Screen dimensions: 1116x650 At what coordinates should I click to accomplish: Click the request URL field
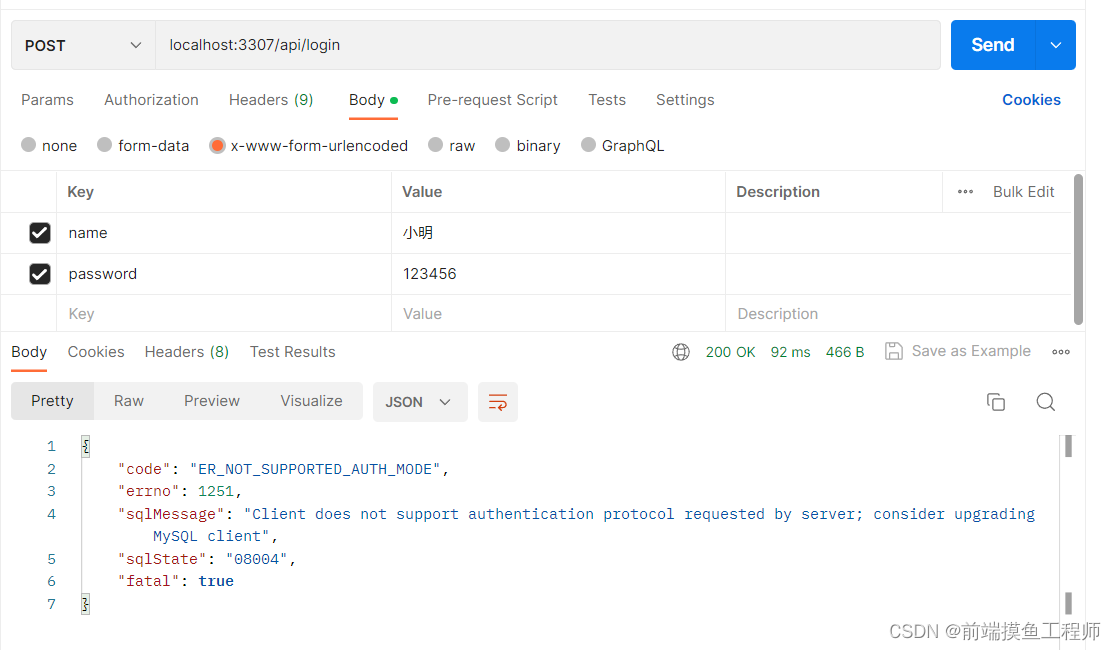400,45
